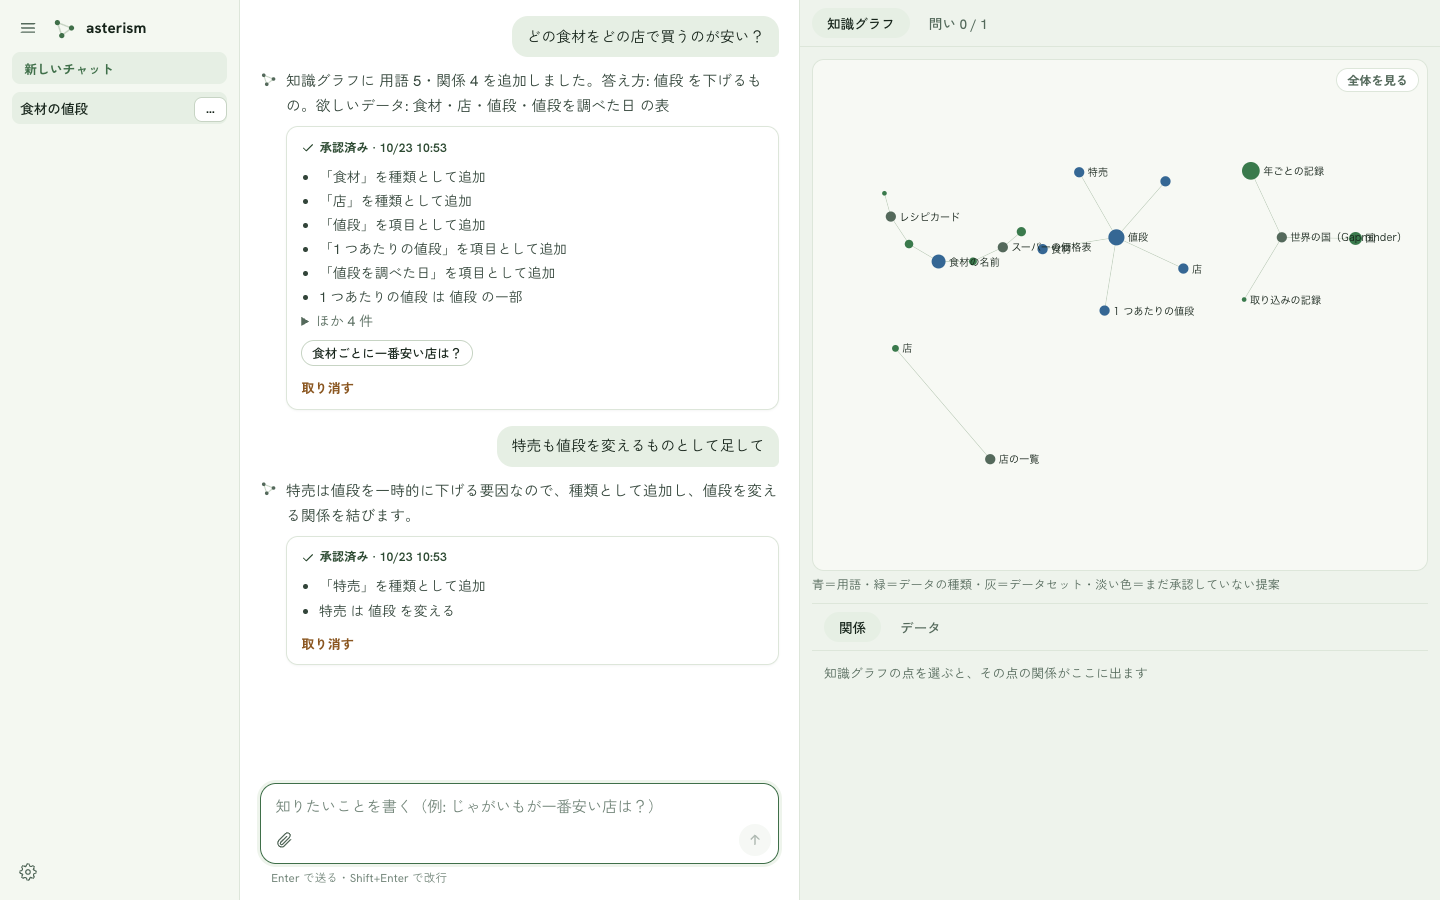Open the hamburger sidebar menu
Image resolution: width=1440 pixels, height=900 pixels.
(28, 28)
